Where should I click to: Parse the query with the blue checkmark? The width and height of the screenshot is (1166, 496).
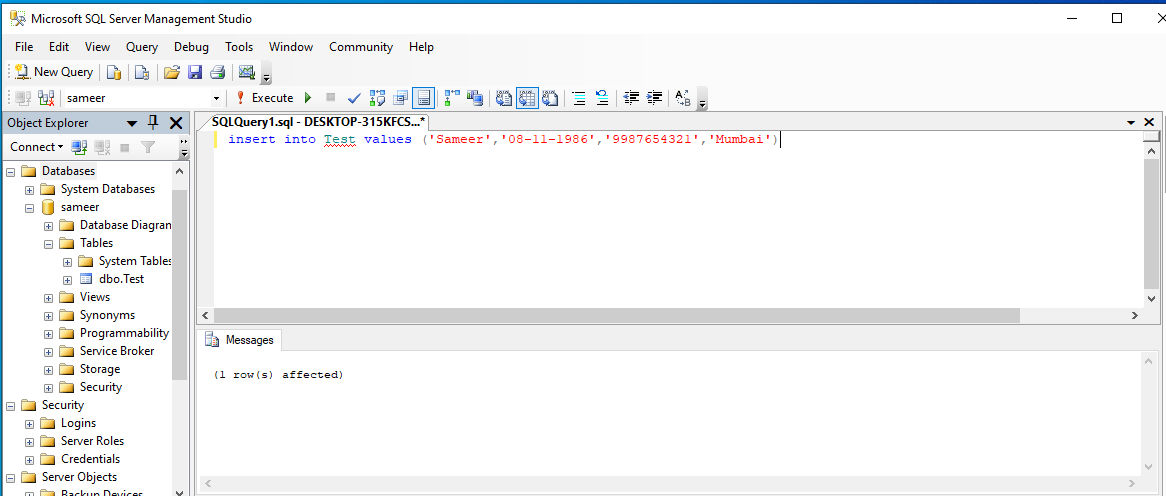354,97
